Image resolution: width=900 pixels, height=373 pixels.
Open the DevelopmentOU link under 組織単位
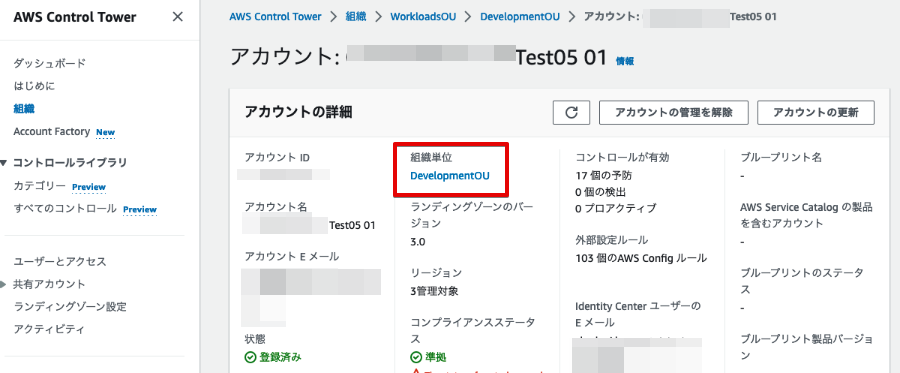[x=450, y=176]
